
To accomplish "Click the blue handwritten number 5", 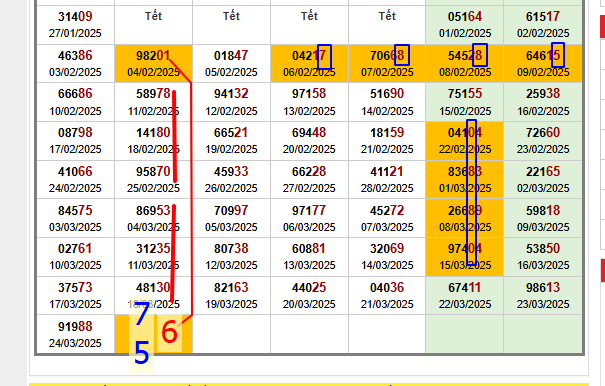I will click(x=141, y=354).
